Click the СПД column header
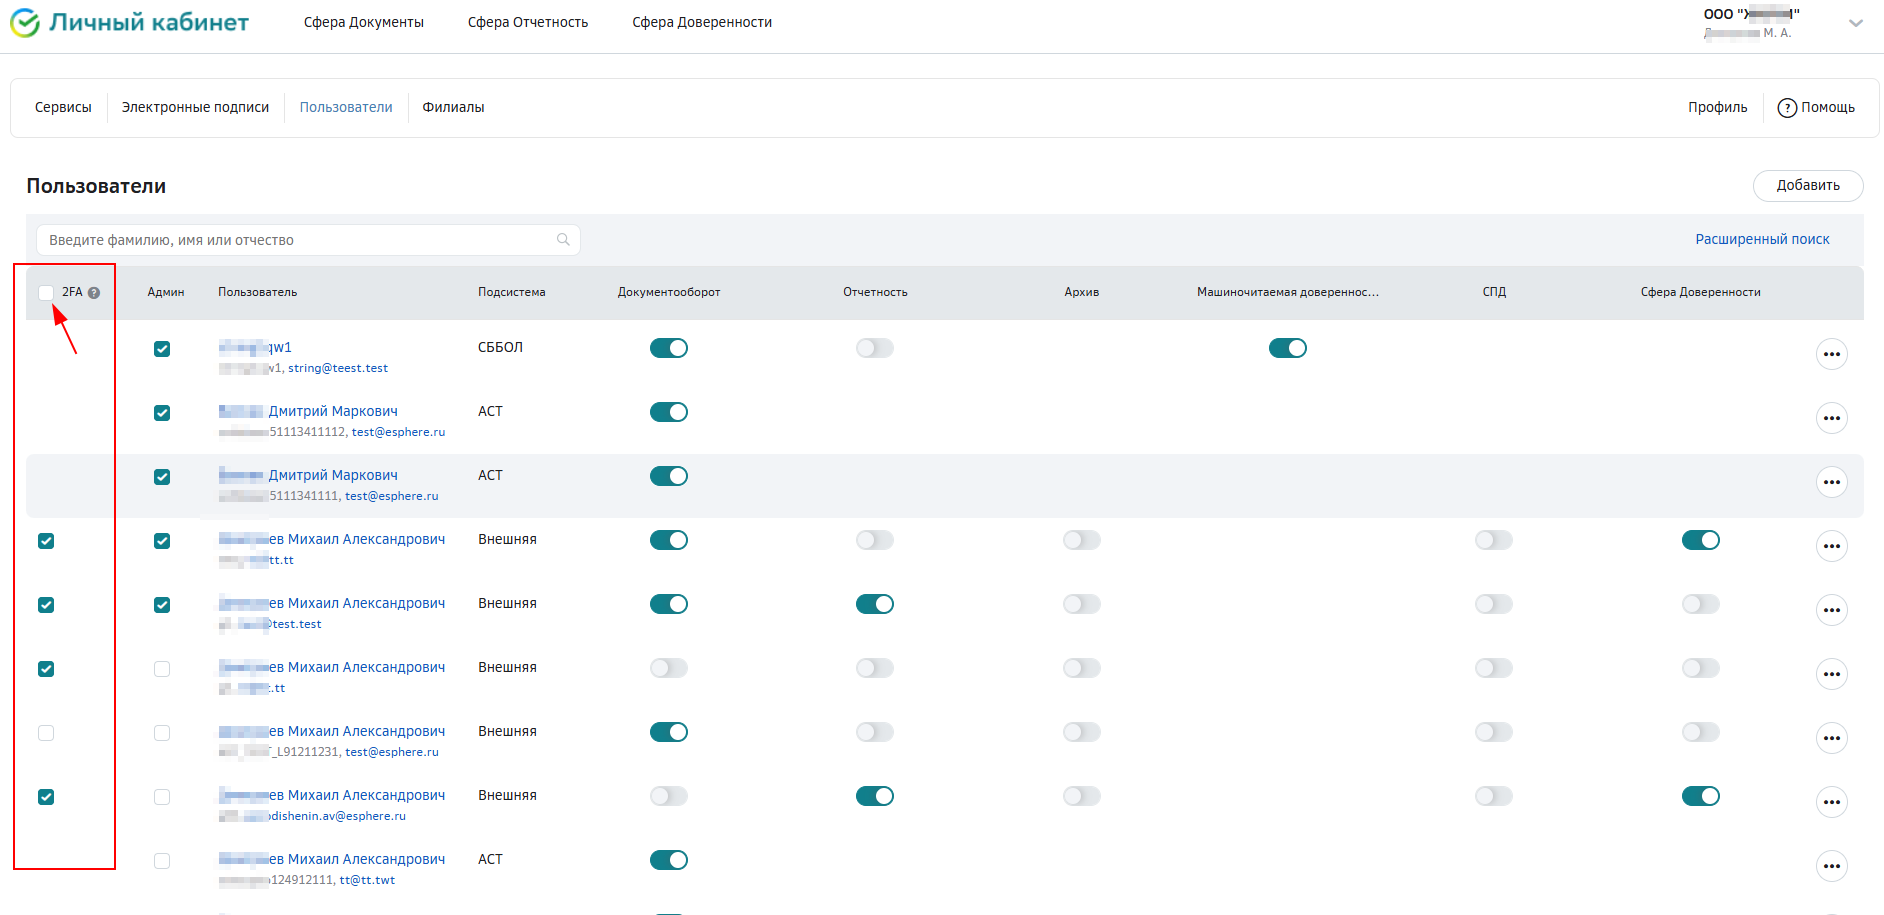 (x=1494, y=292)
